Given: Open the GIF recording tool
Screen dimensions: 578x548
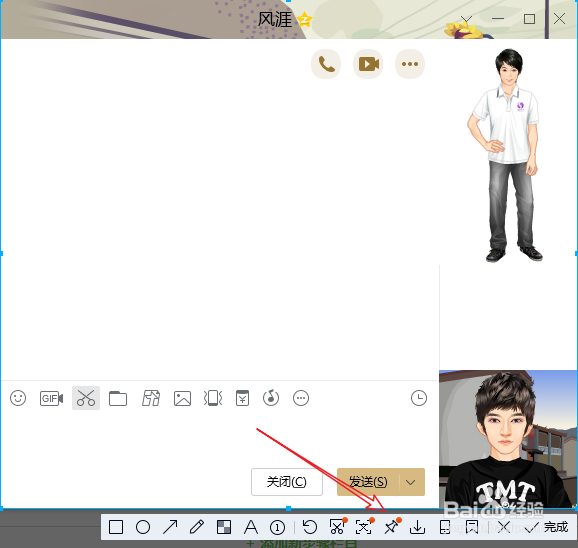Looking at the screenshot, I should (x=51, y=398).
